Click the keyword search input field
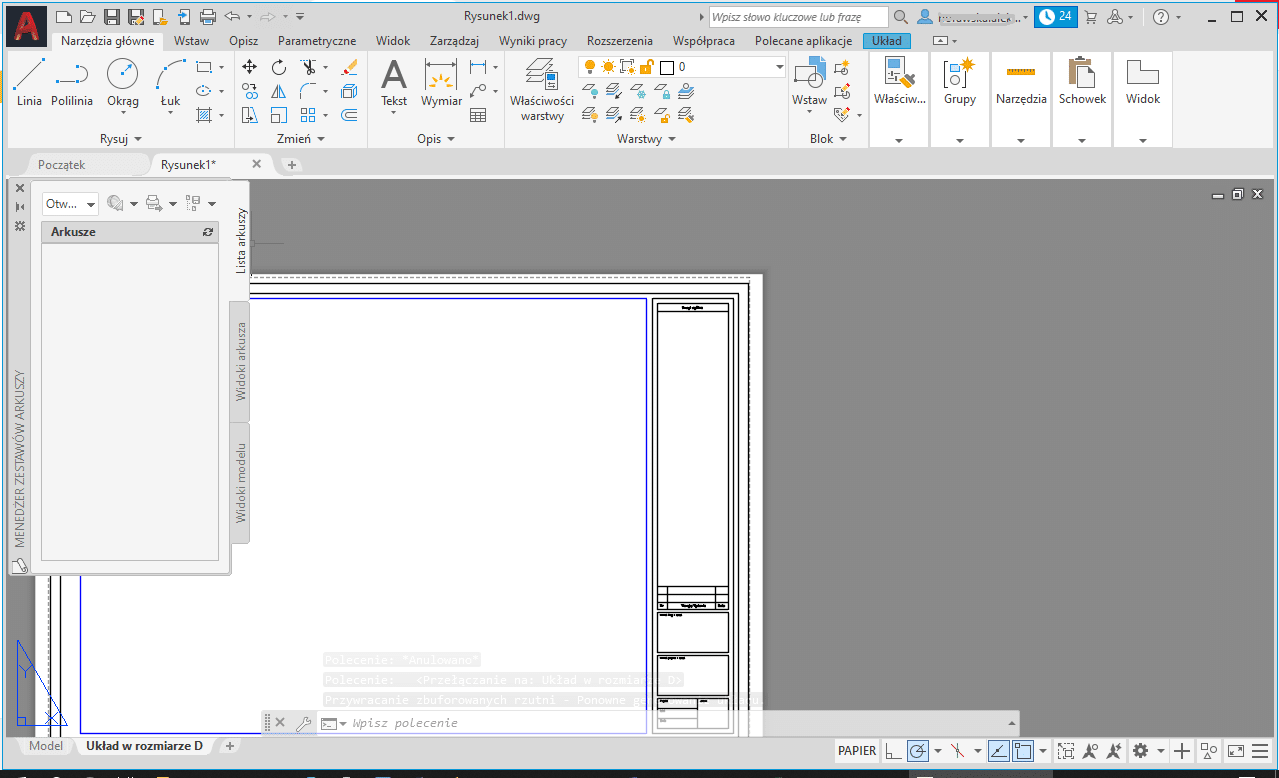This screenshot has width=1279, height=778. pos(799,17)
